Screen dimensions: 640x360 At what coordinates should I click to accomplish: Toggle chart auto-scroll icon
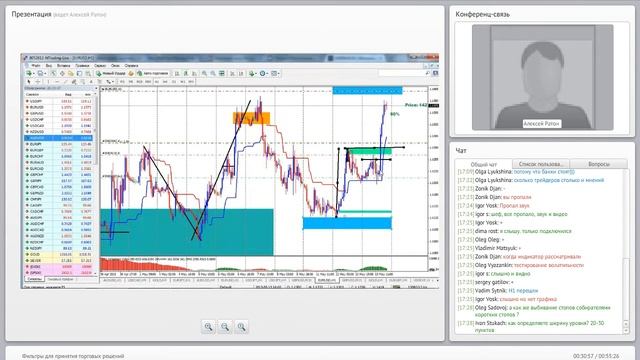(232, 73)
